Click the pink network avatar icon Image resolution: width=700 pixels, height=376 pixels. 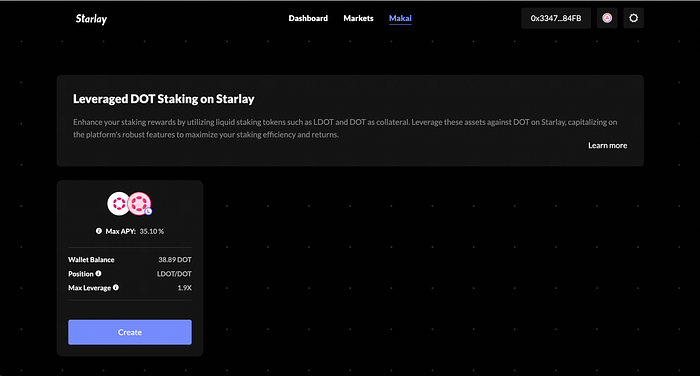click(x=607, y=18)
